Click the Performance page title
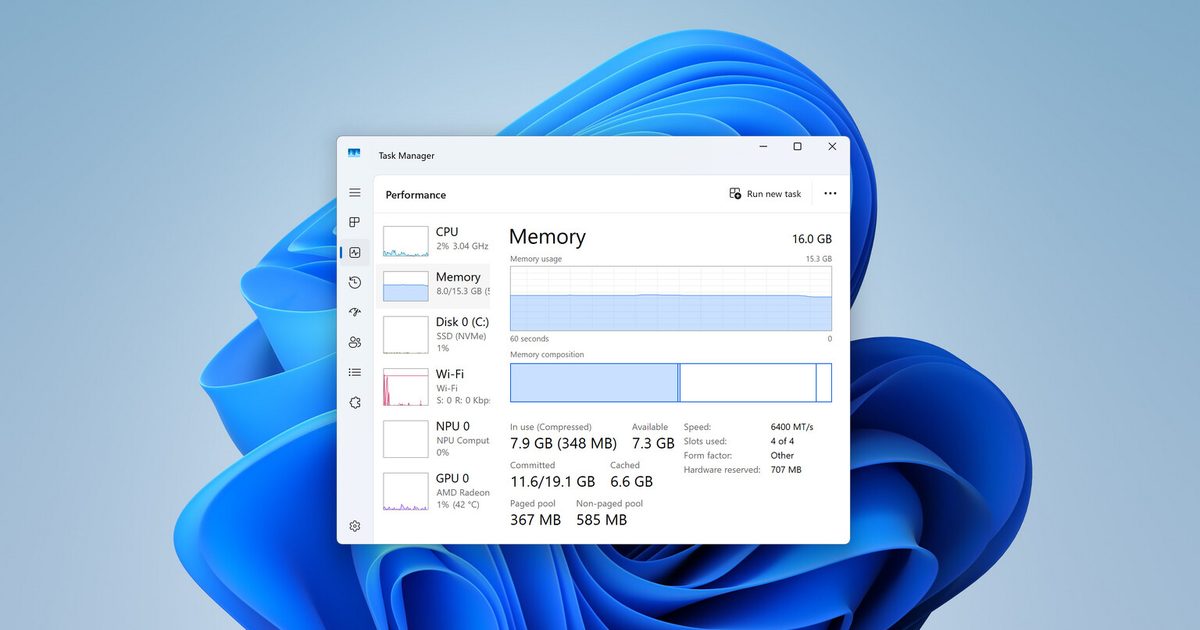The image size is (1200, 630). coord(416,195)
